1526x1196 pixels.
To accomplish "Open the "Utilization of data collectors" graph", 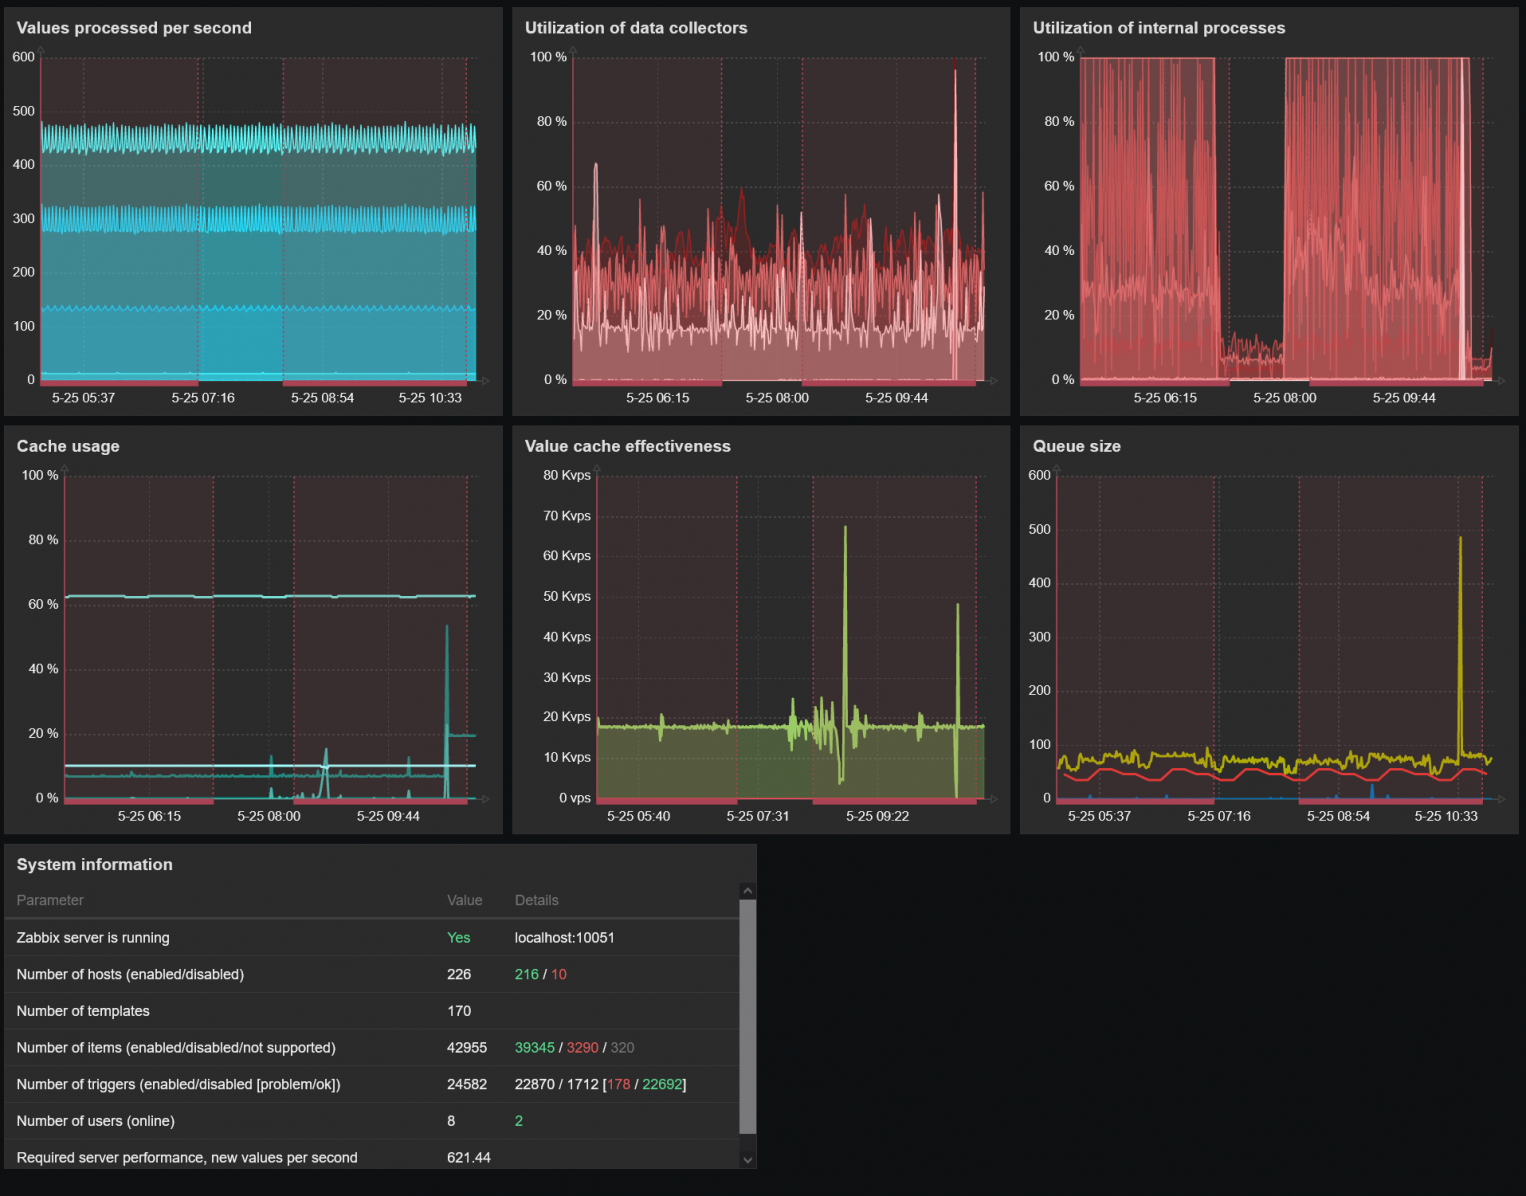I will [x=636, y=27].
